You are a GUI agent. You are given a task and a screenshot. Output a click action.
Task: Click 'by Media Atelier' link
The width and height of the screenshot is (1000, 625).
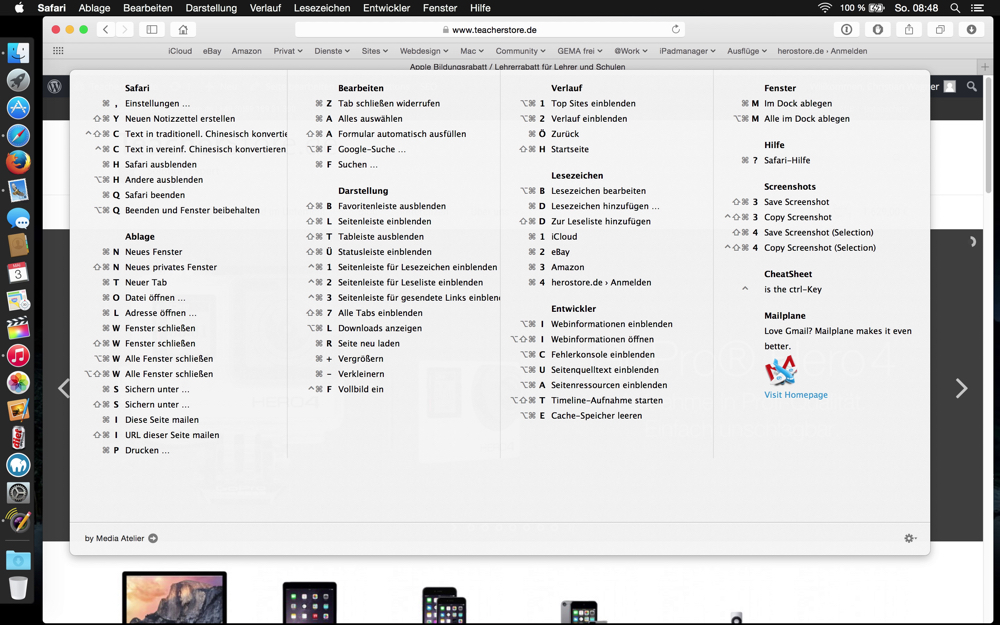point(114,538)
